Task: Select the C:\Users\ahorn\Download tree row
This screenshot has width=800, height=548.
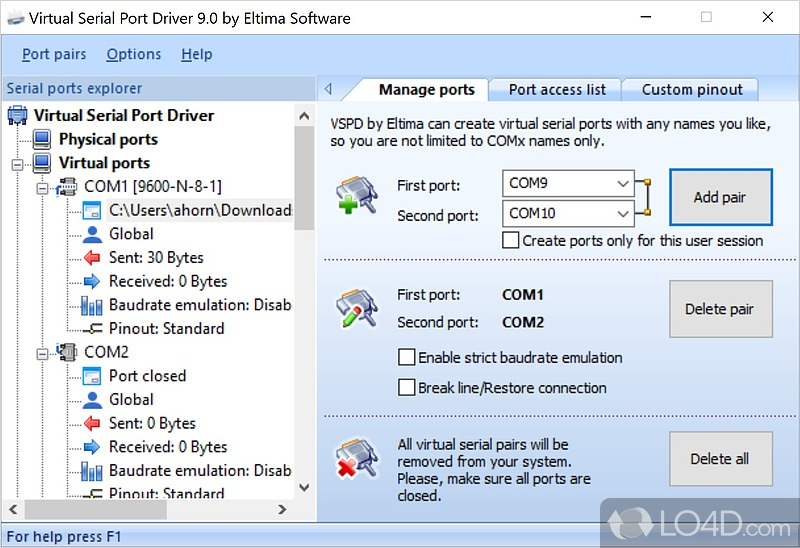Action: tap(200, 210)
